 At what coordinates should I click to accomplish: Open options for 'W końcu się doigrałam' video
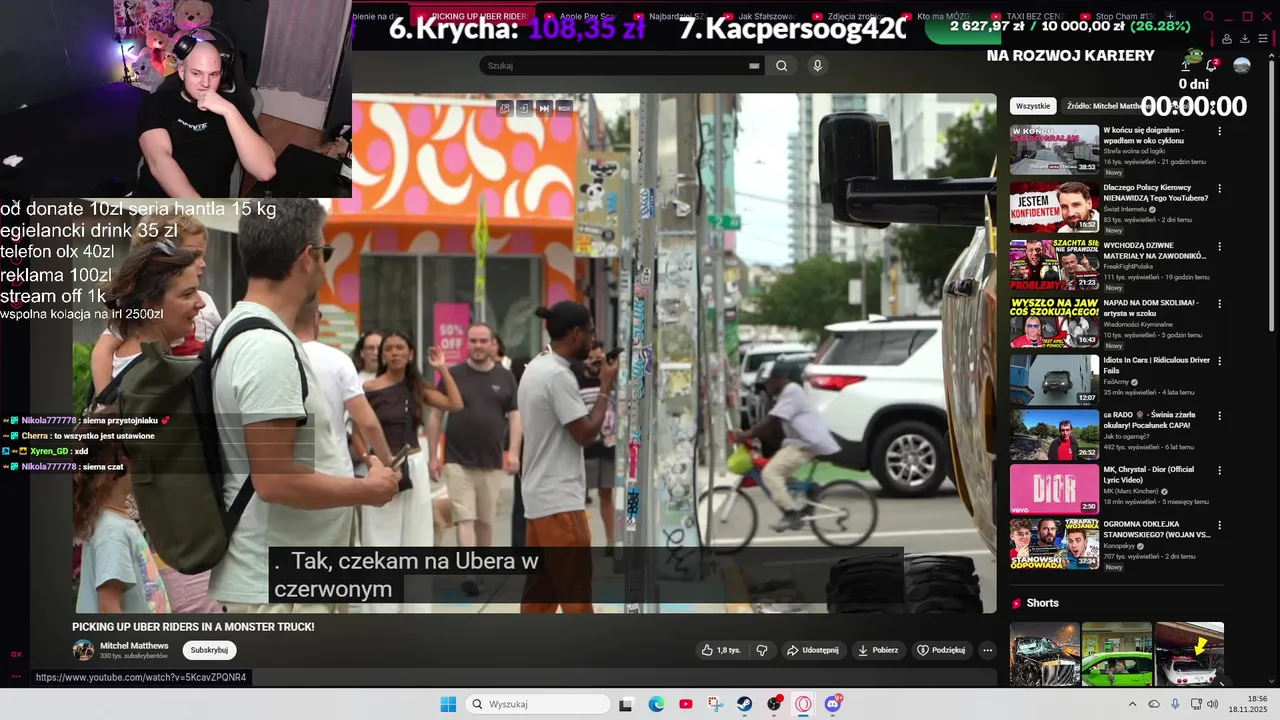(x=1219, y=131)
